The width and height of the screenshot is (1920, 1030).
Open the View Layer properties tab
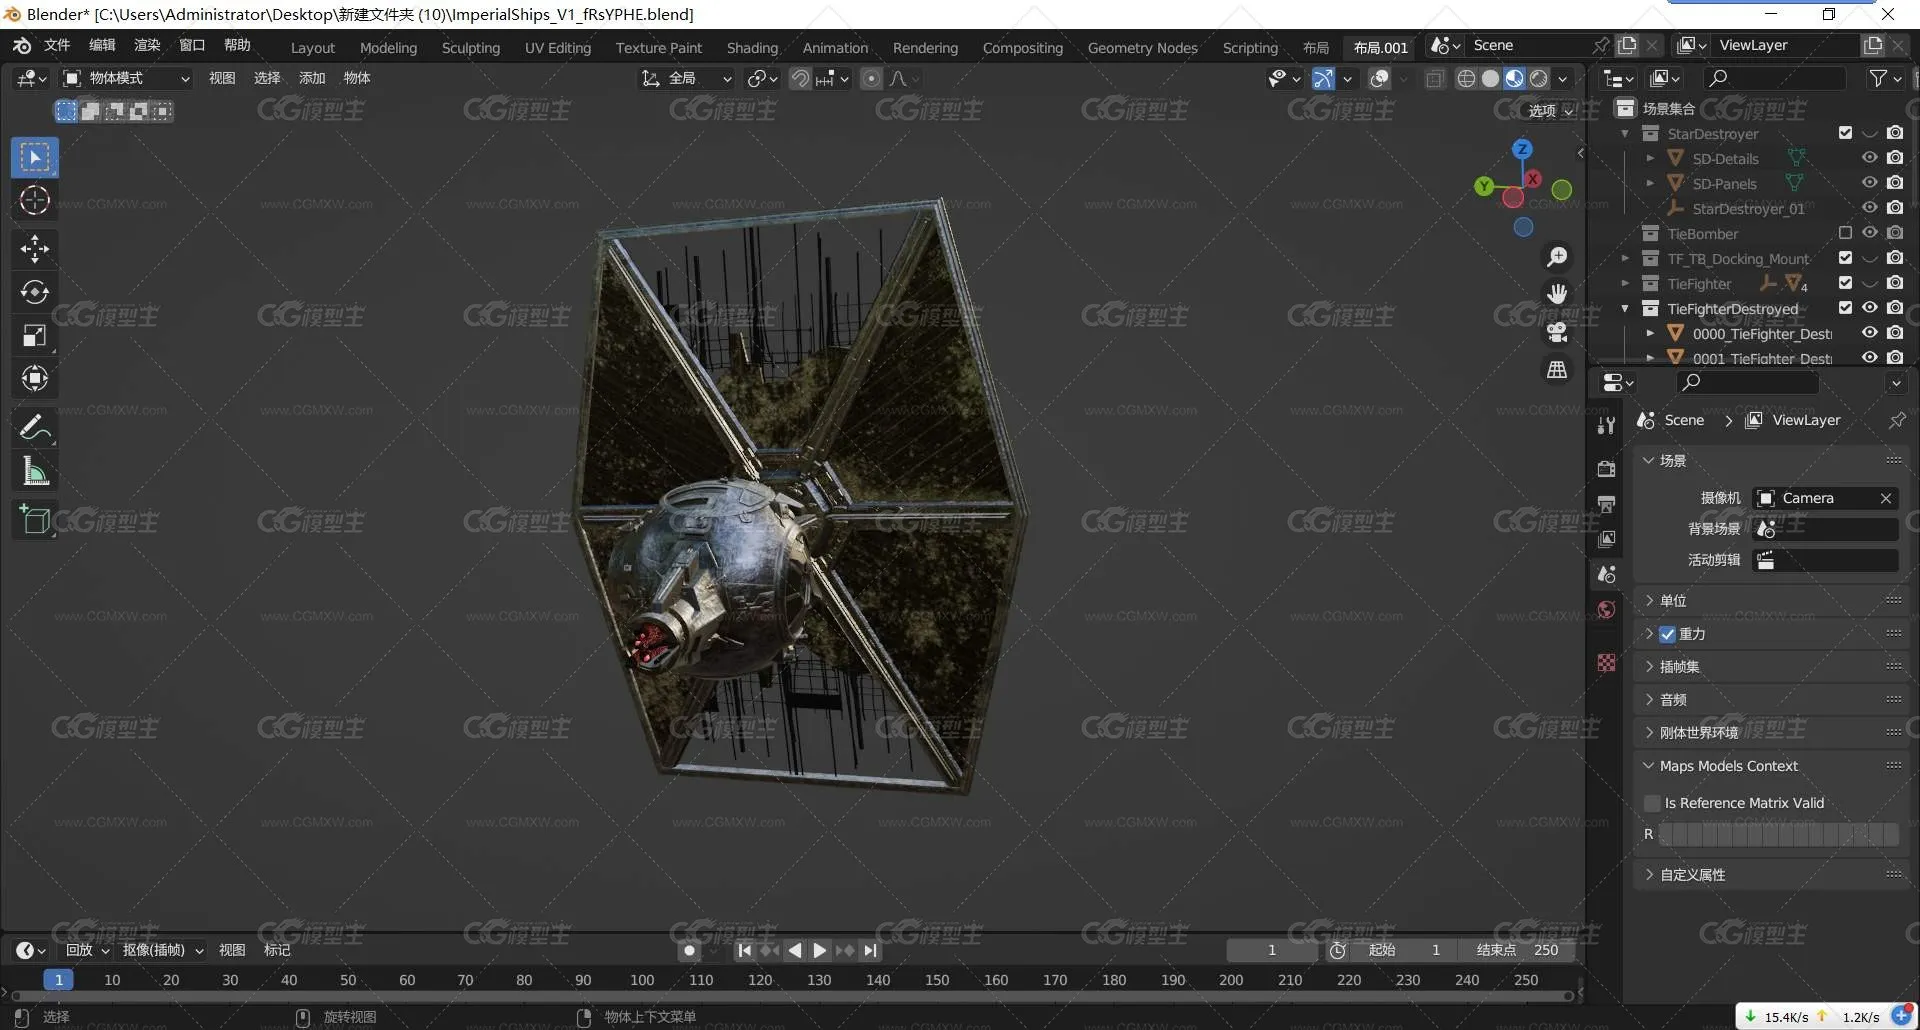pos(1606,539)
